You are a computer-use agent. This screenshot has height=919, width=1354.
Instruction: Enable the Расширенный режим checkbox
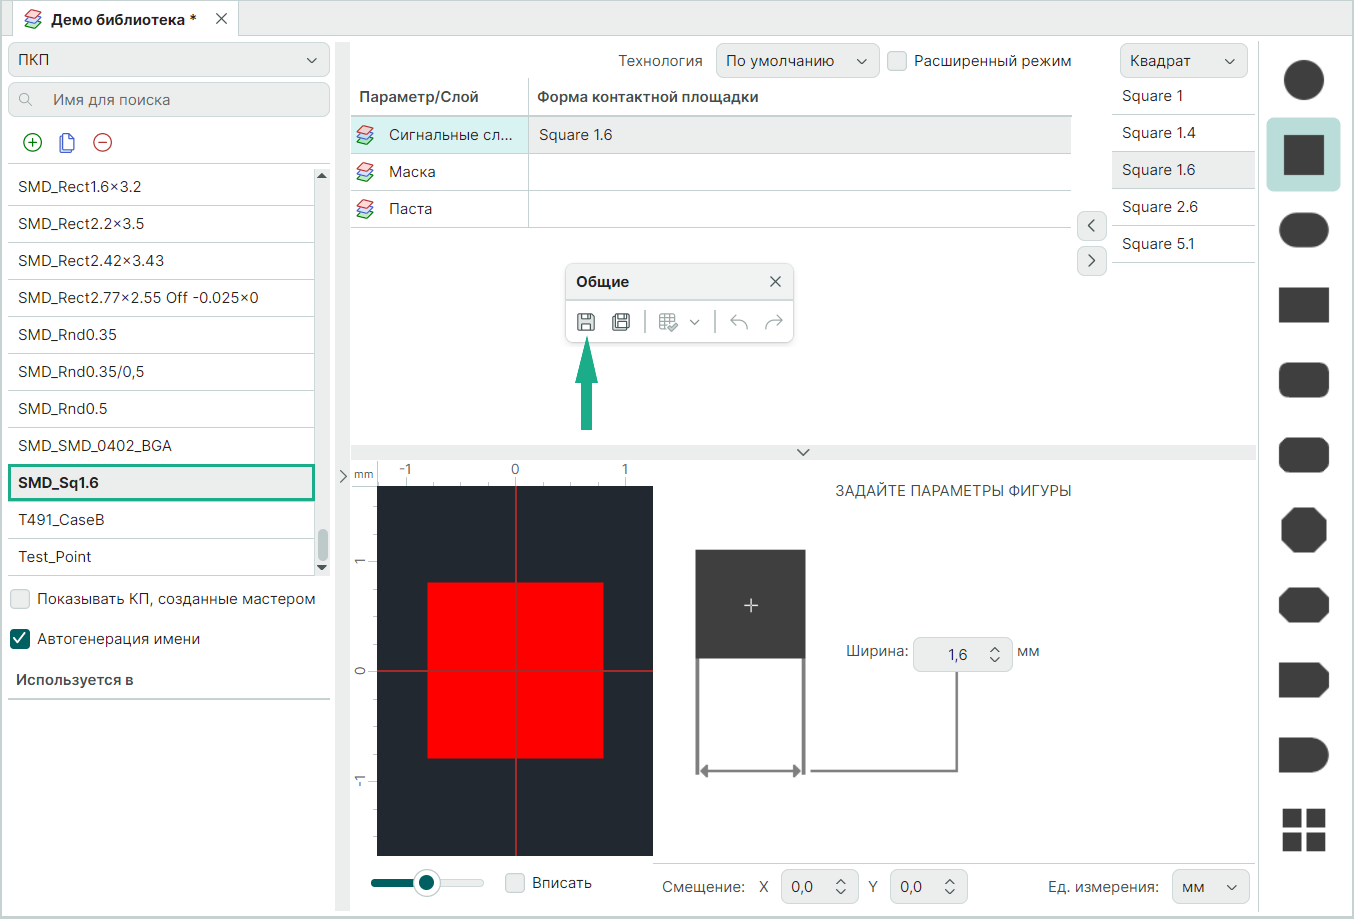(x=898, y=61)
